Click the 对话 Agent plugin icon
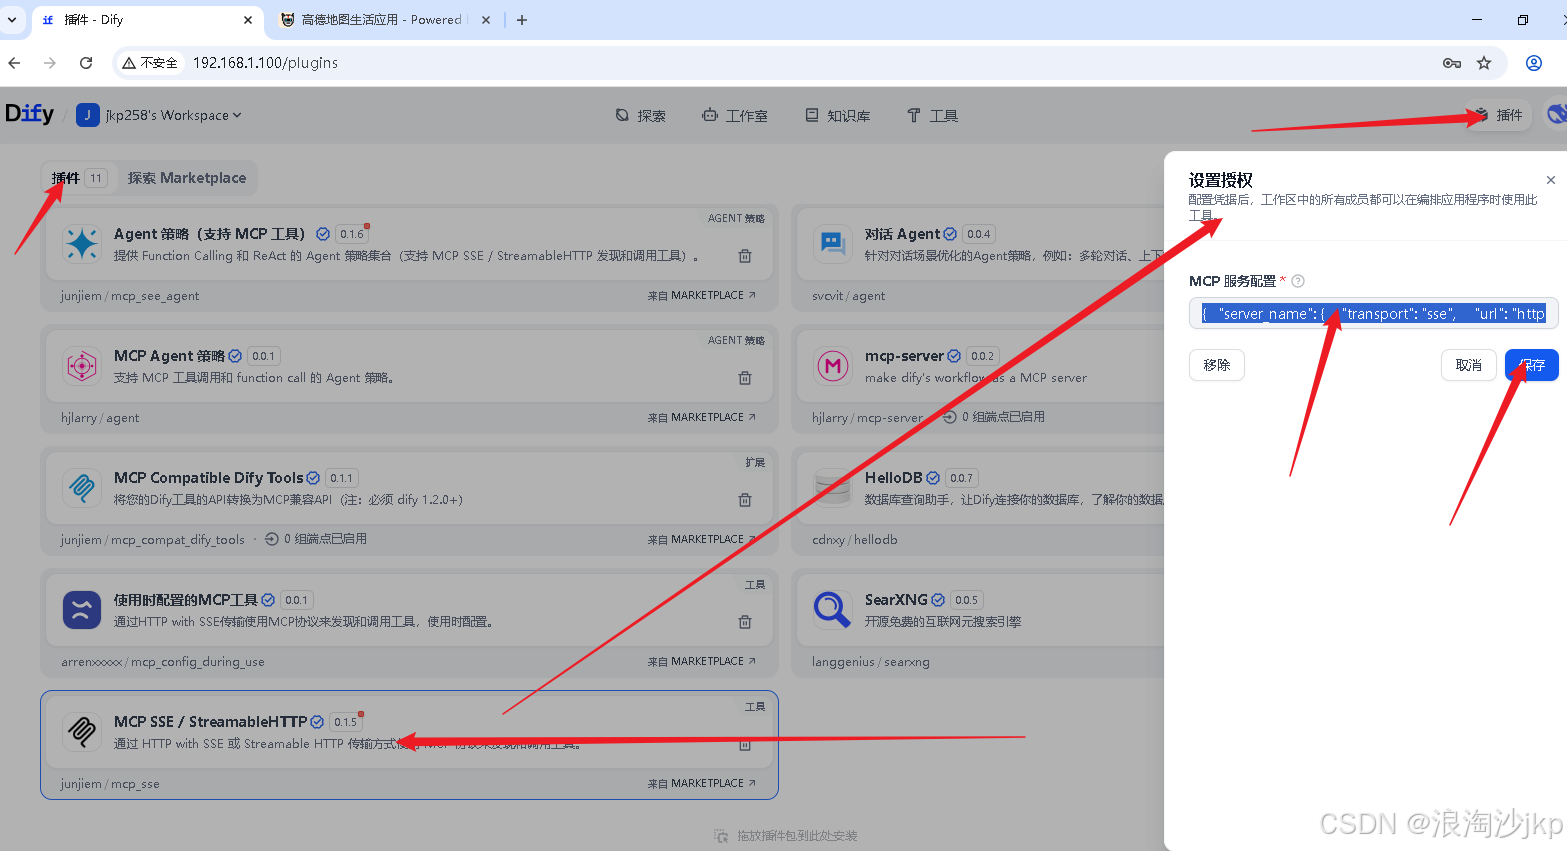This screenshot has width=1567, height=851. click(833, 244)
